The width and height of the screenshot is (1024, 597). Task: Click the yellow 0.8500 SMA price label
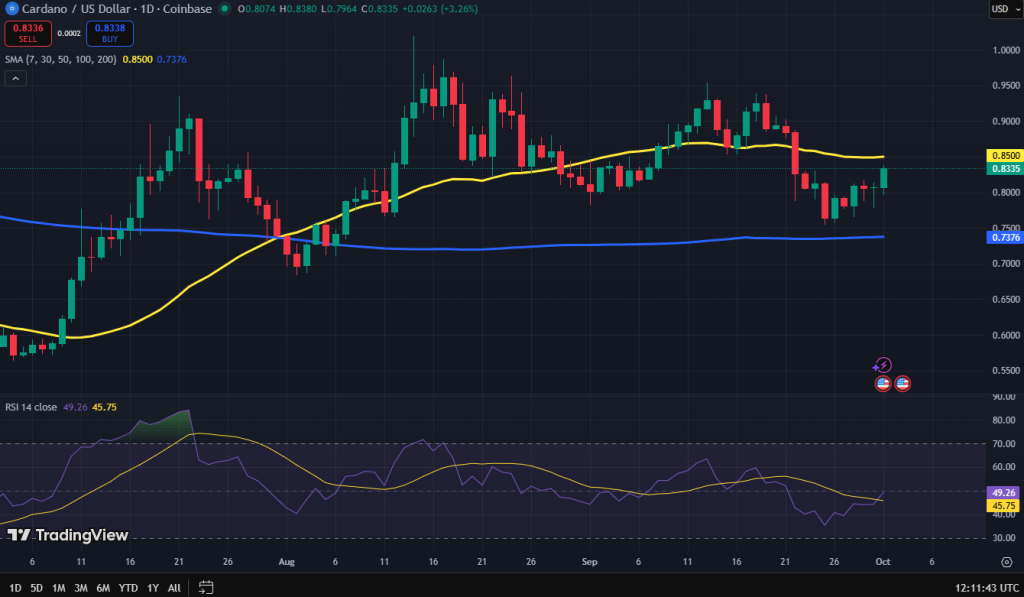[1004, 156]
